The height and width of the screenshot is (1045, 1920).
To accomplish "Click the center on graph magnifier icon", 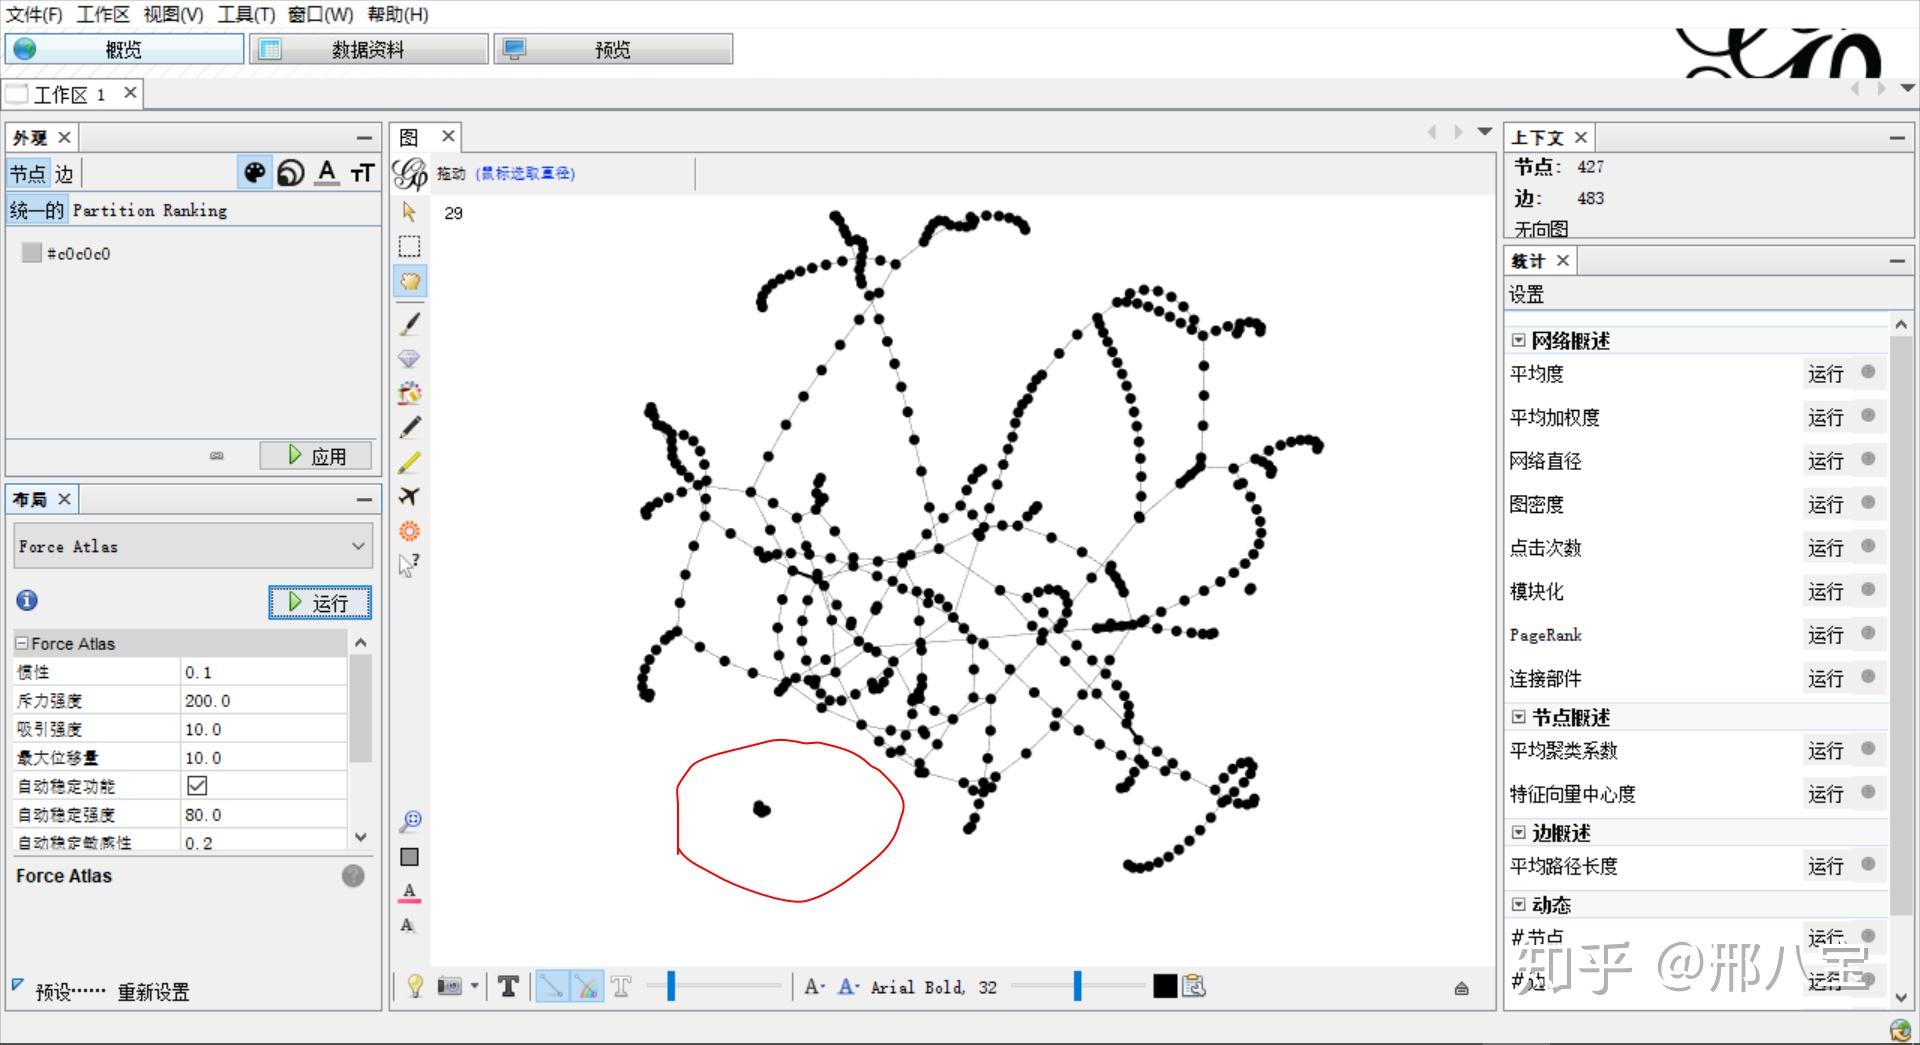I will [410, 822].
